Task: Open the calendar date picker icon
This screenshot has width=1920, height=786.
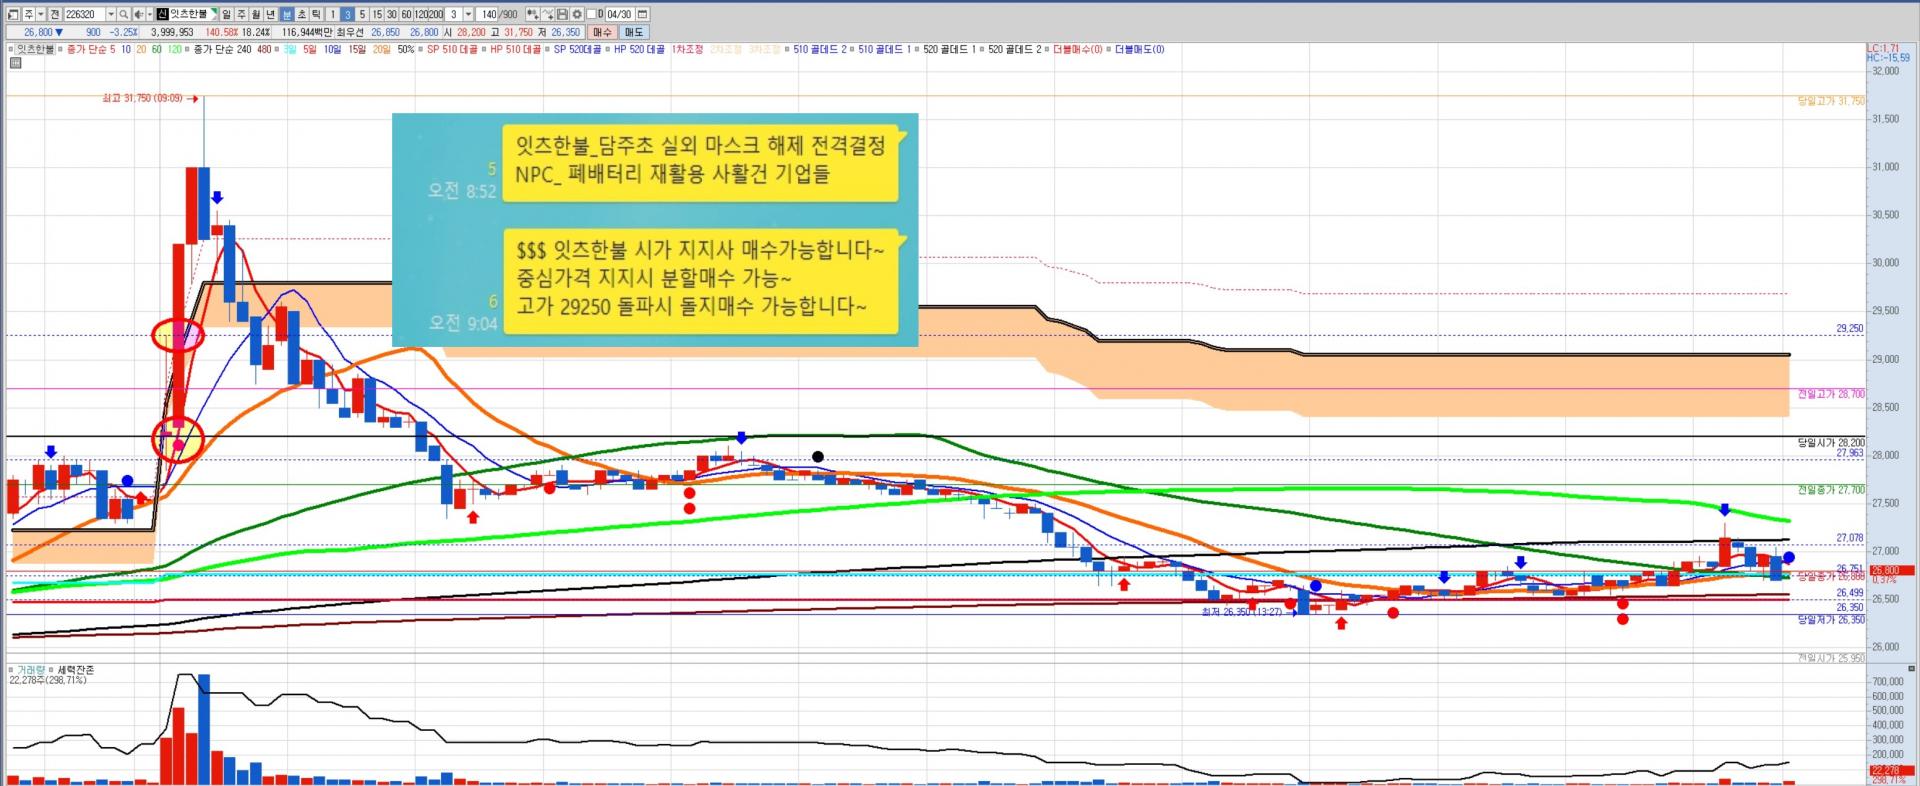Action: [x=642, y=15]
